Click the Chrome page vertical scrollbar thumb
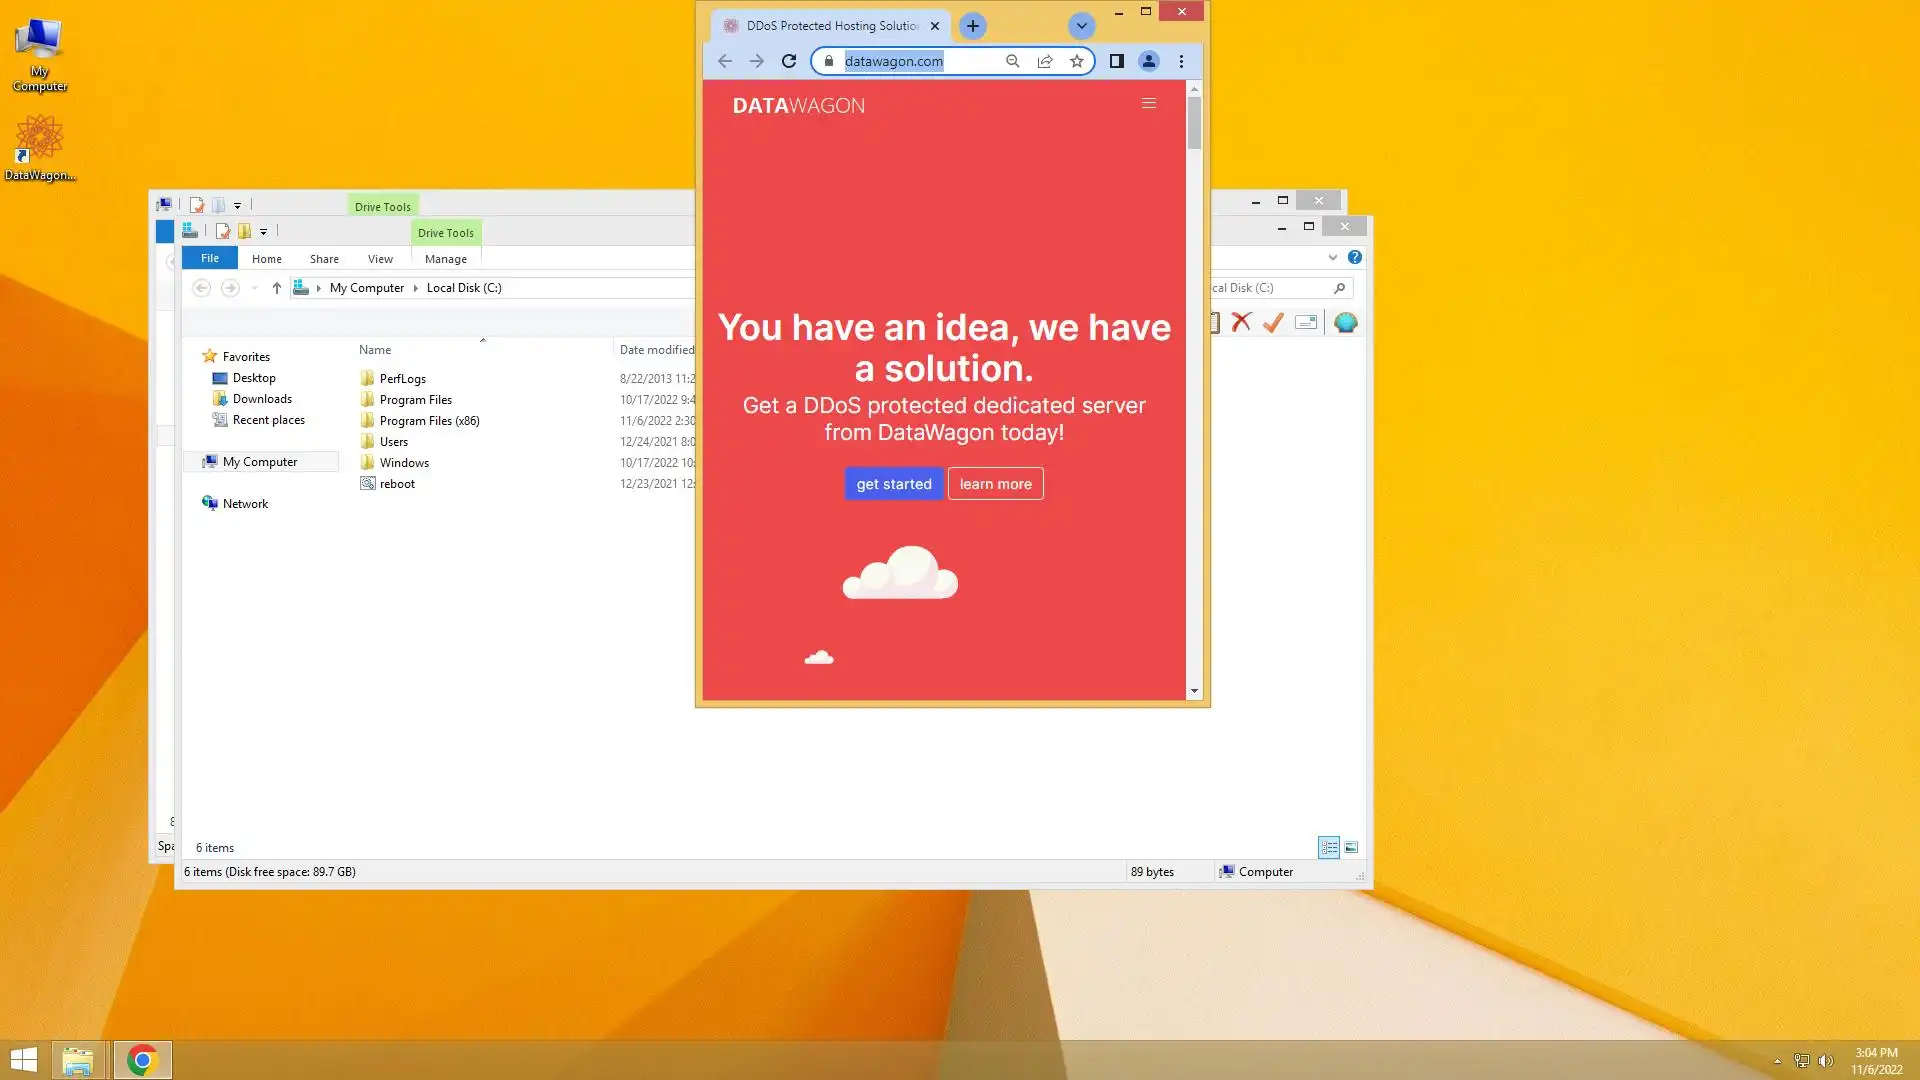This screenshot has width=1920, height=1080. coord(1194,125)
